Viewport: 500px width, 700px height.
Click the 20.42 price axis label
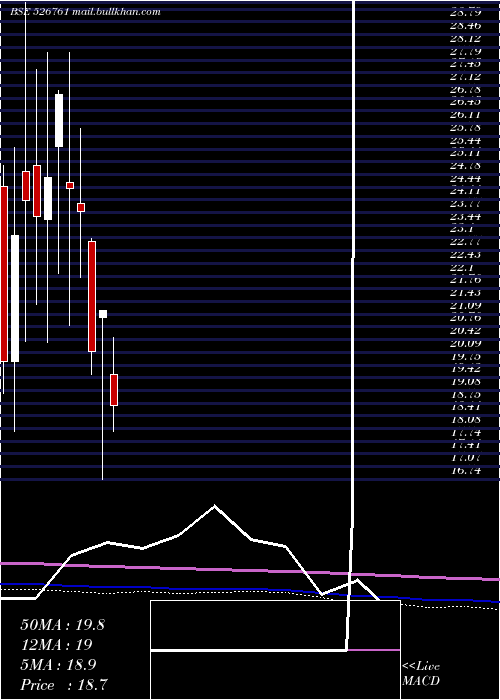tap(466, 331)
